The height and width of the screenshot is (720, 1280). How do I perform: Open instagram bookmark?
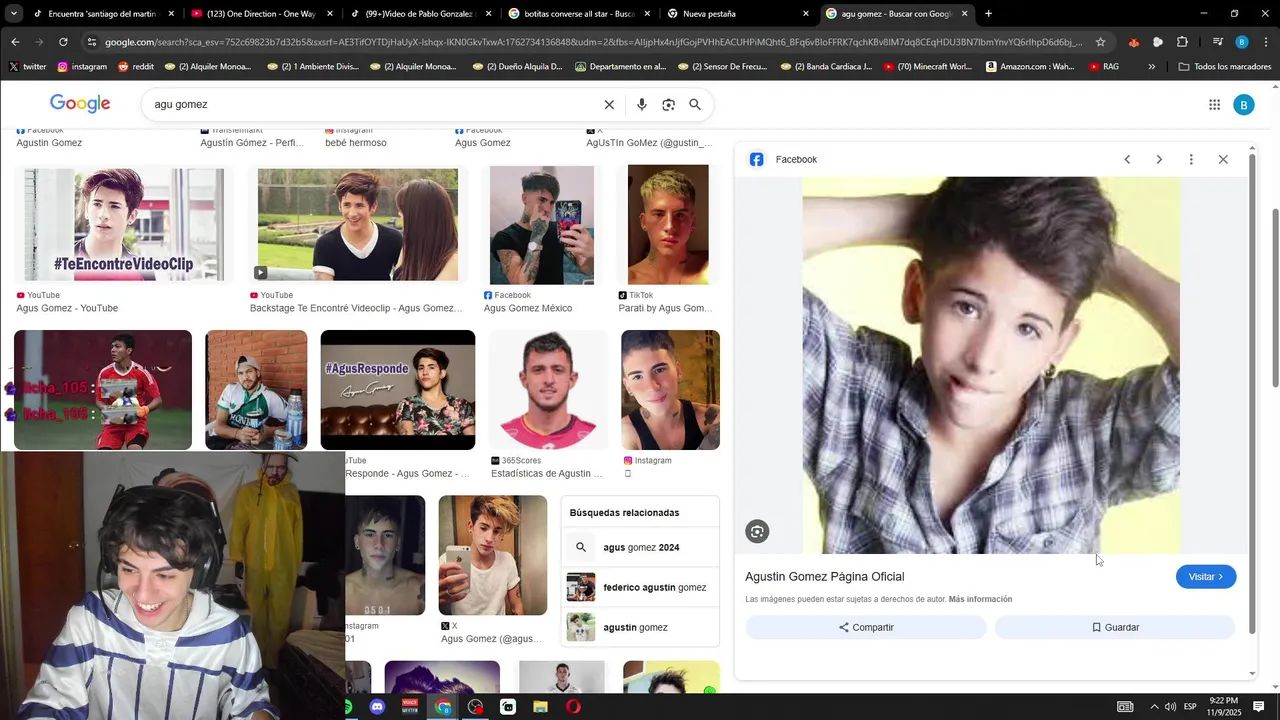click(x=82, y=67)
